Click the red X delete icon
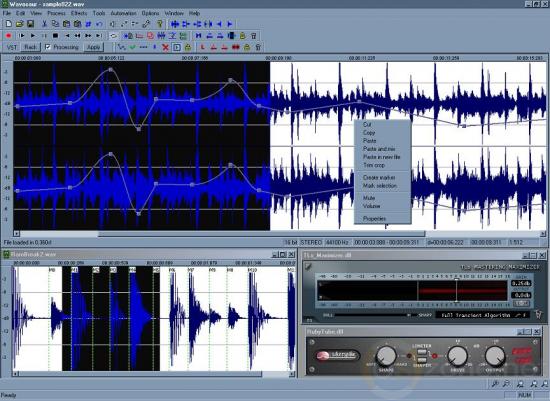 (166, 47)
